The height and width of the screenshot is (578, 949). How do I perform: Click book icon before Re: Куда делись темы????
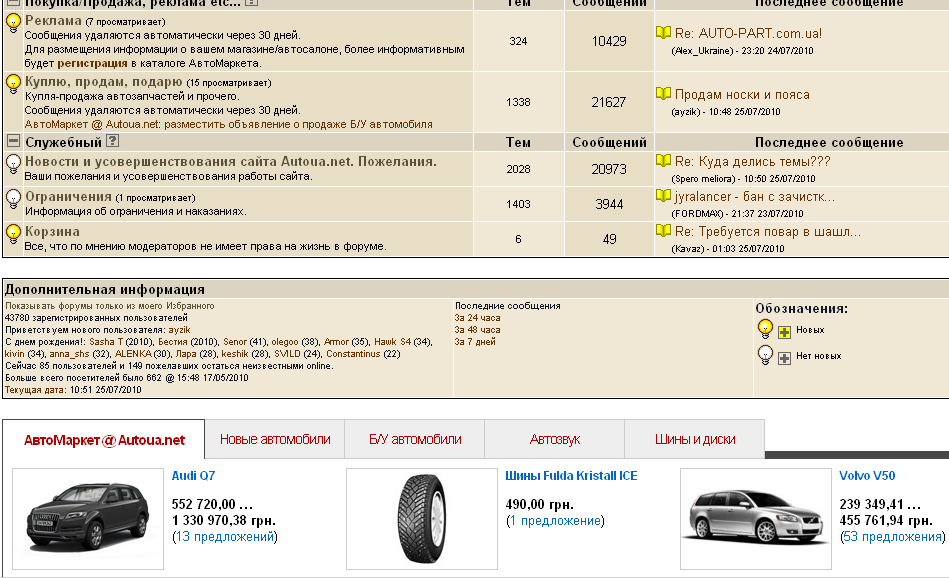pyautogui.click(x=663, y=161)
